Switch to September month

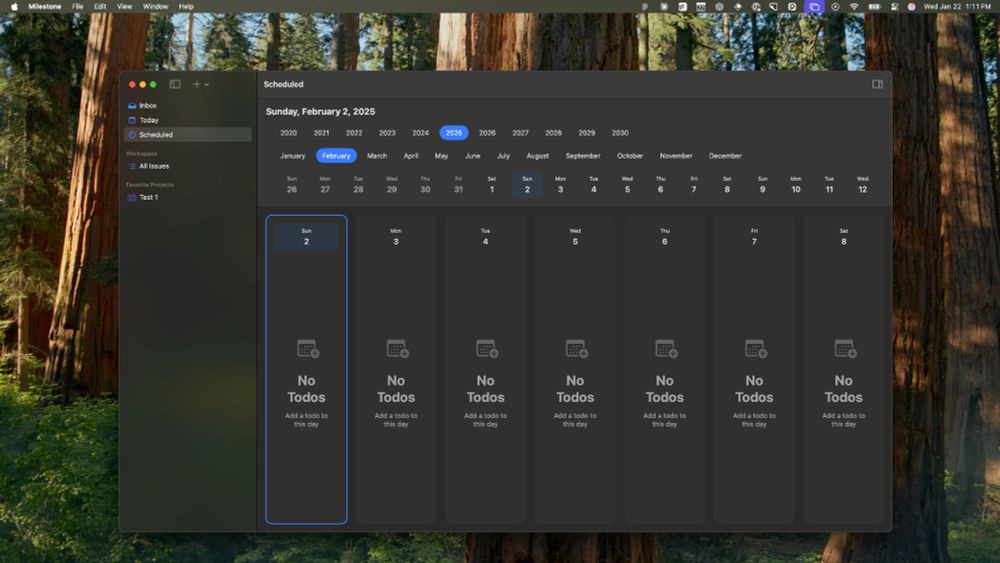(x=583, y=156)
